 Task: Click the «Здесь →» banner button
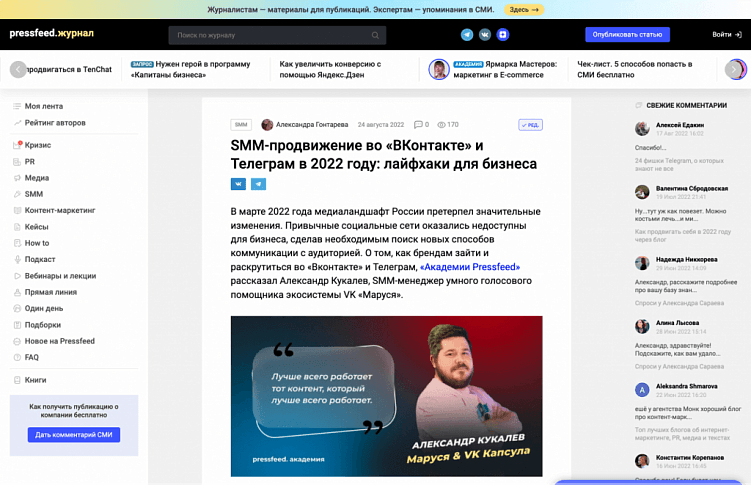point(523,10)
